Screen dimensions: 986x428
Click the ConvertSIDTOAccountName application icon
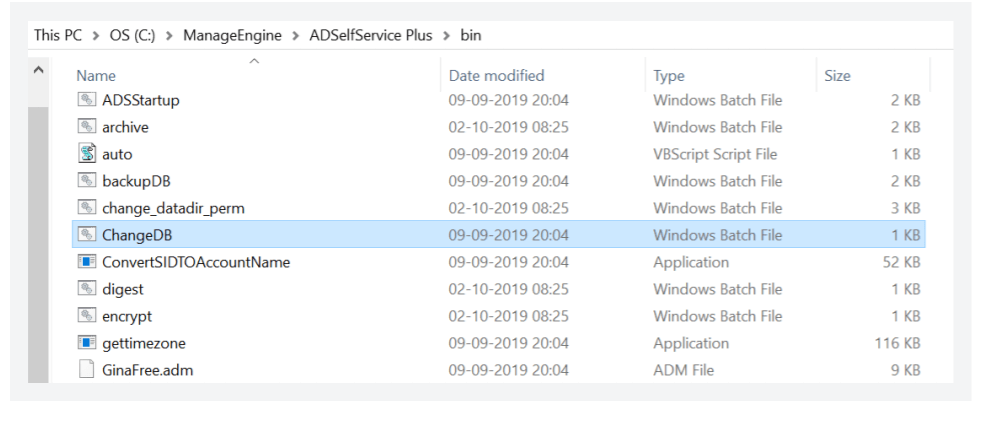pos(87,262)
